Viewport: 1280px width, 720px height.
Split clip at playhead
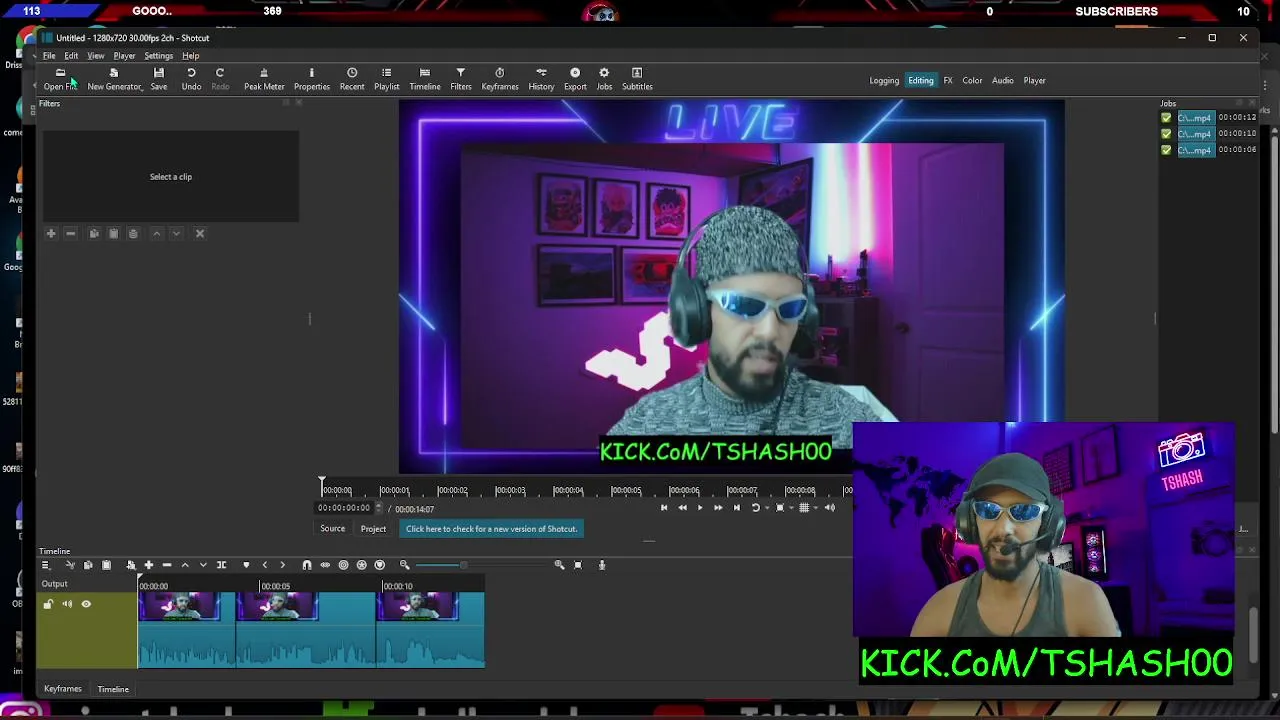click(222, 565)
